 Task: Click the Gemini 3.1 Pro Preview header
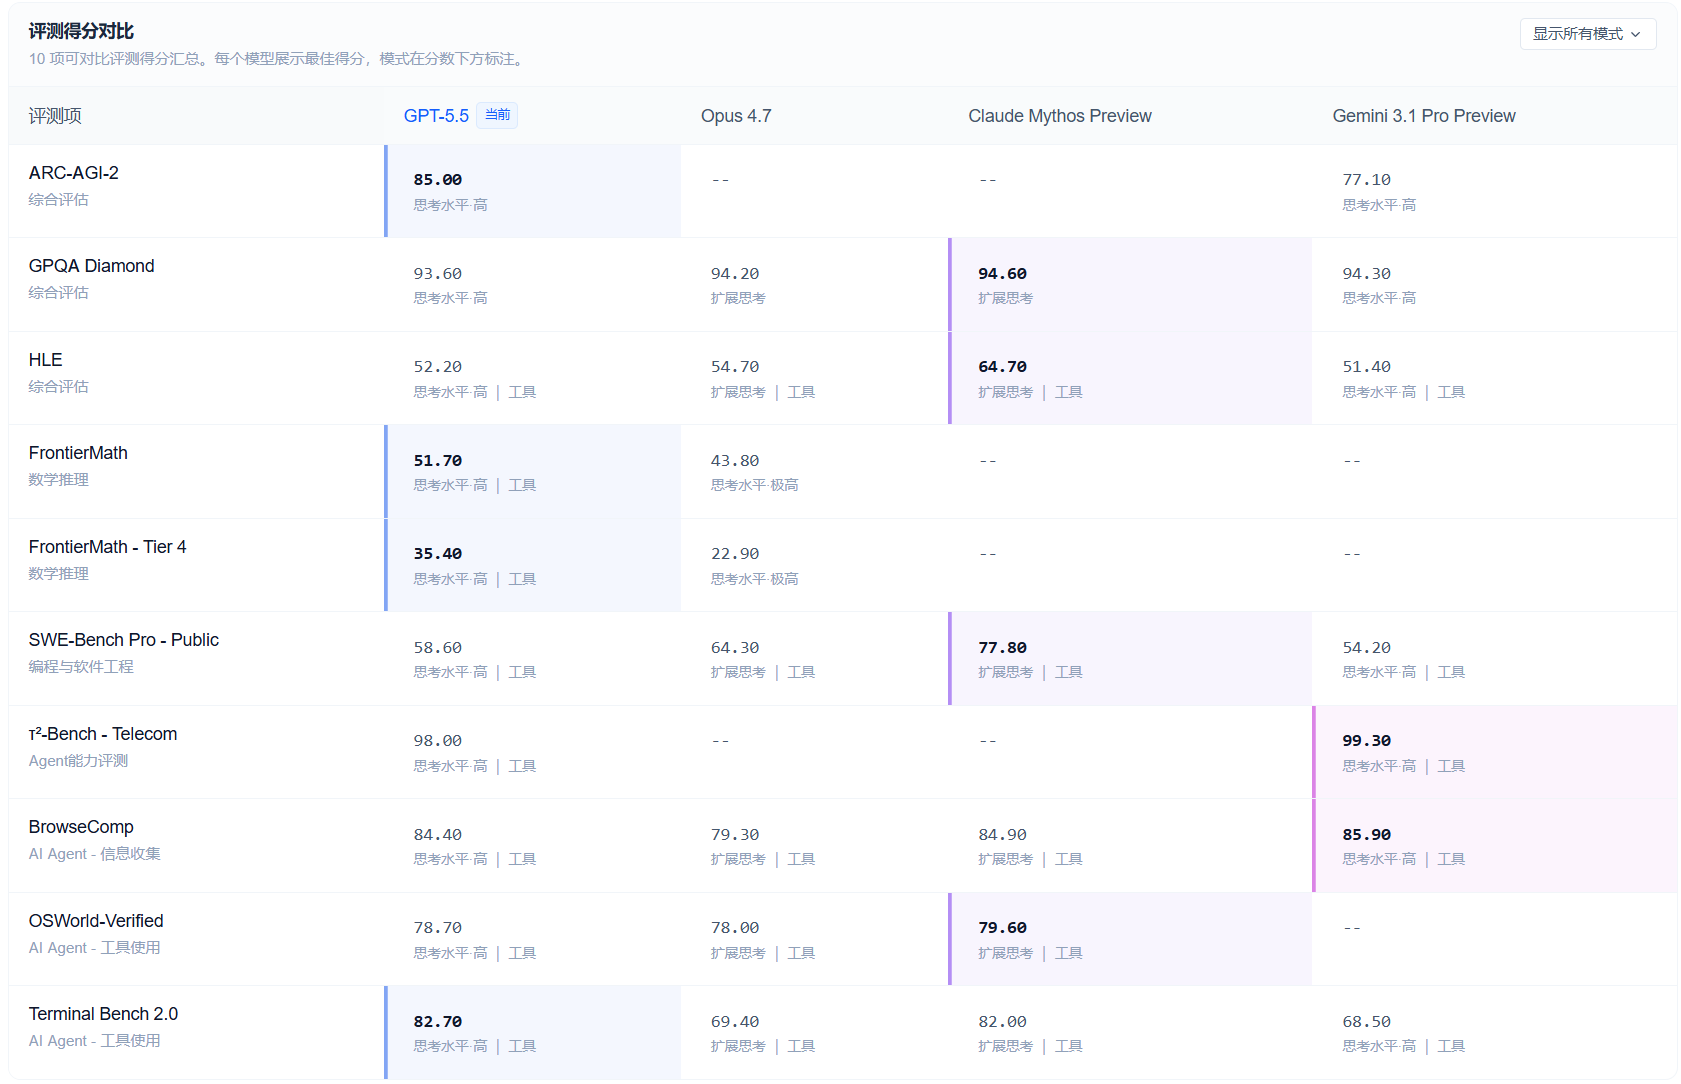(1423, 116)
